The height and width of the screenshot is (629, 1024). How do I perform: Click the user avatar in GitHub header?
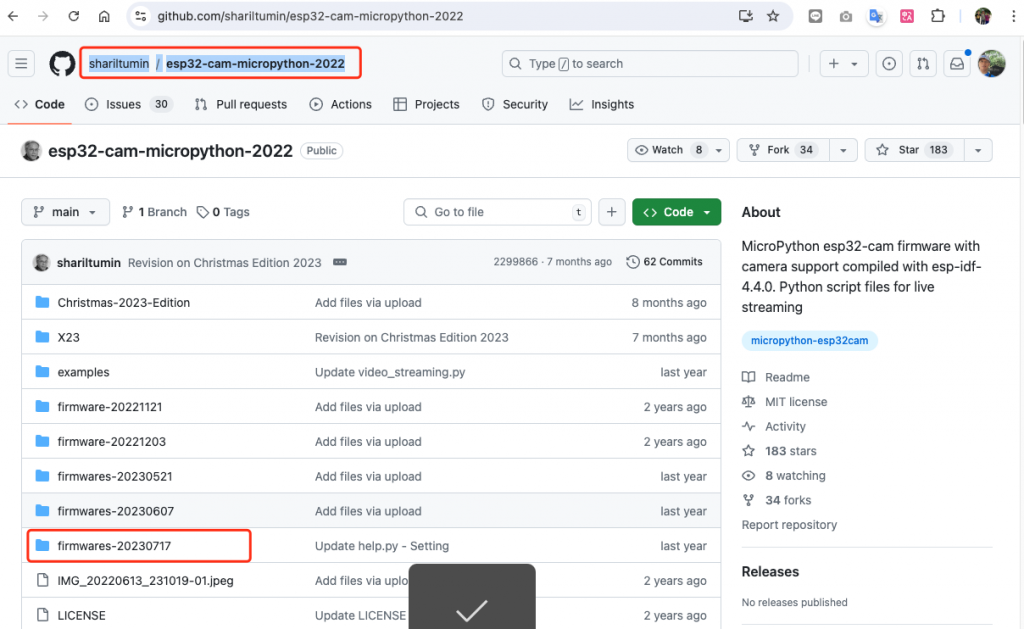(991, 63)
